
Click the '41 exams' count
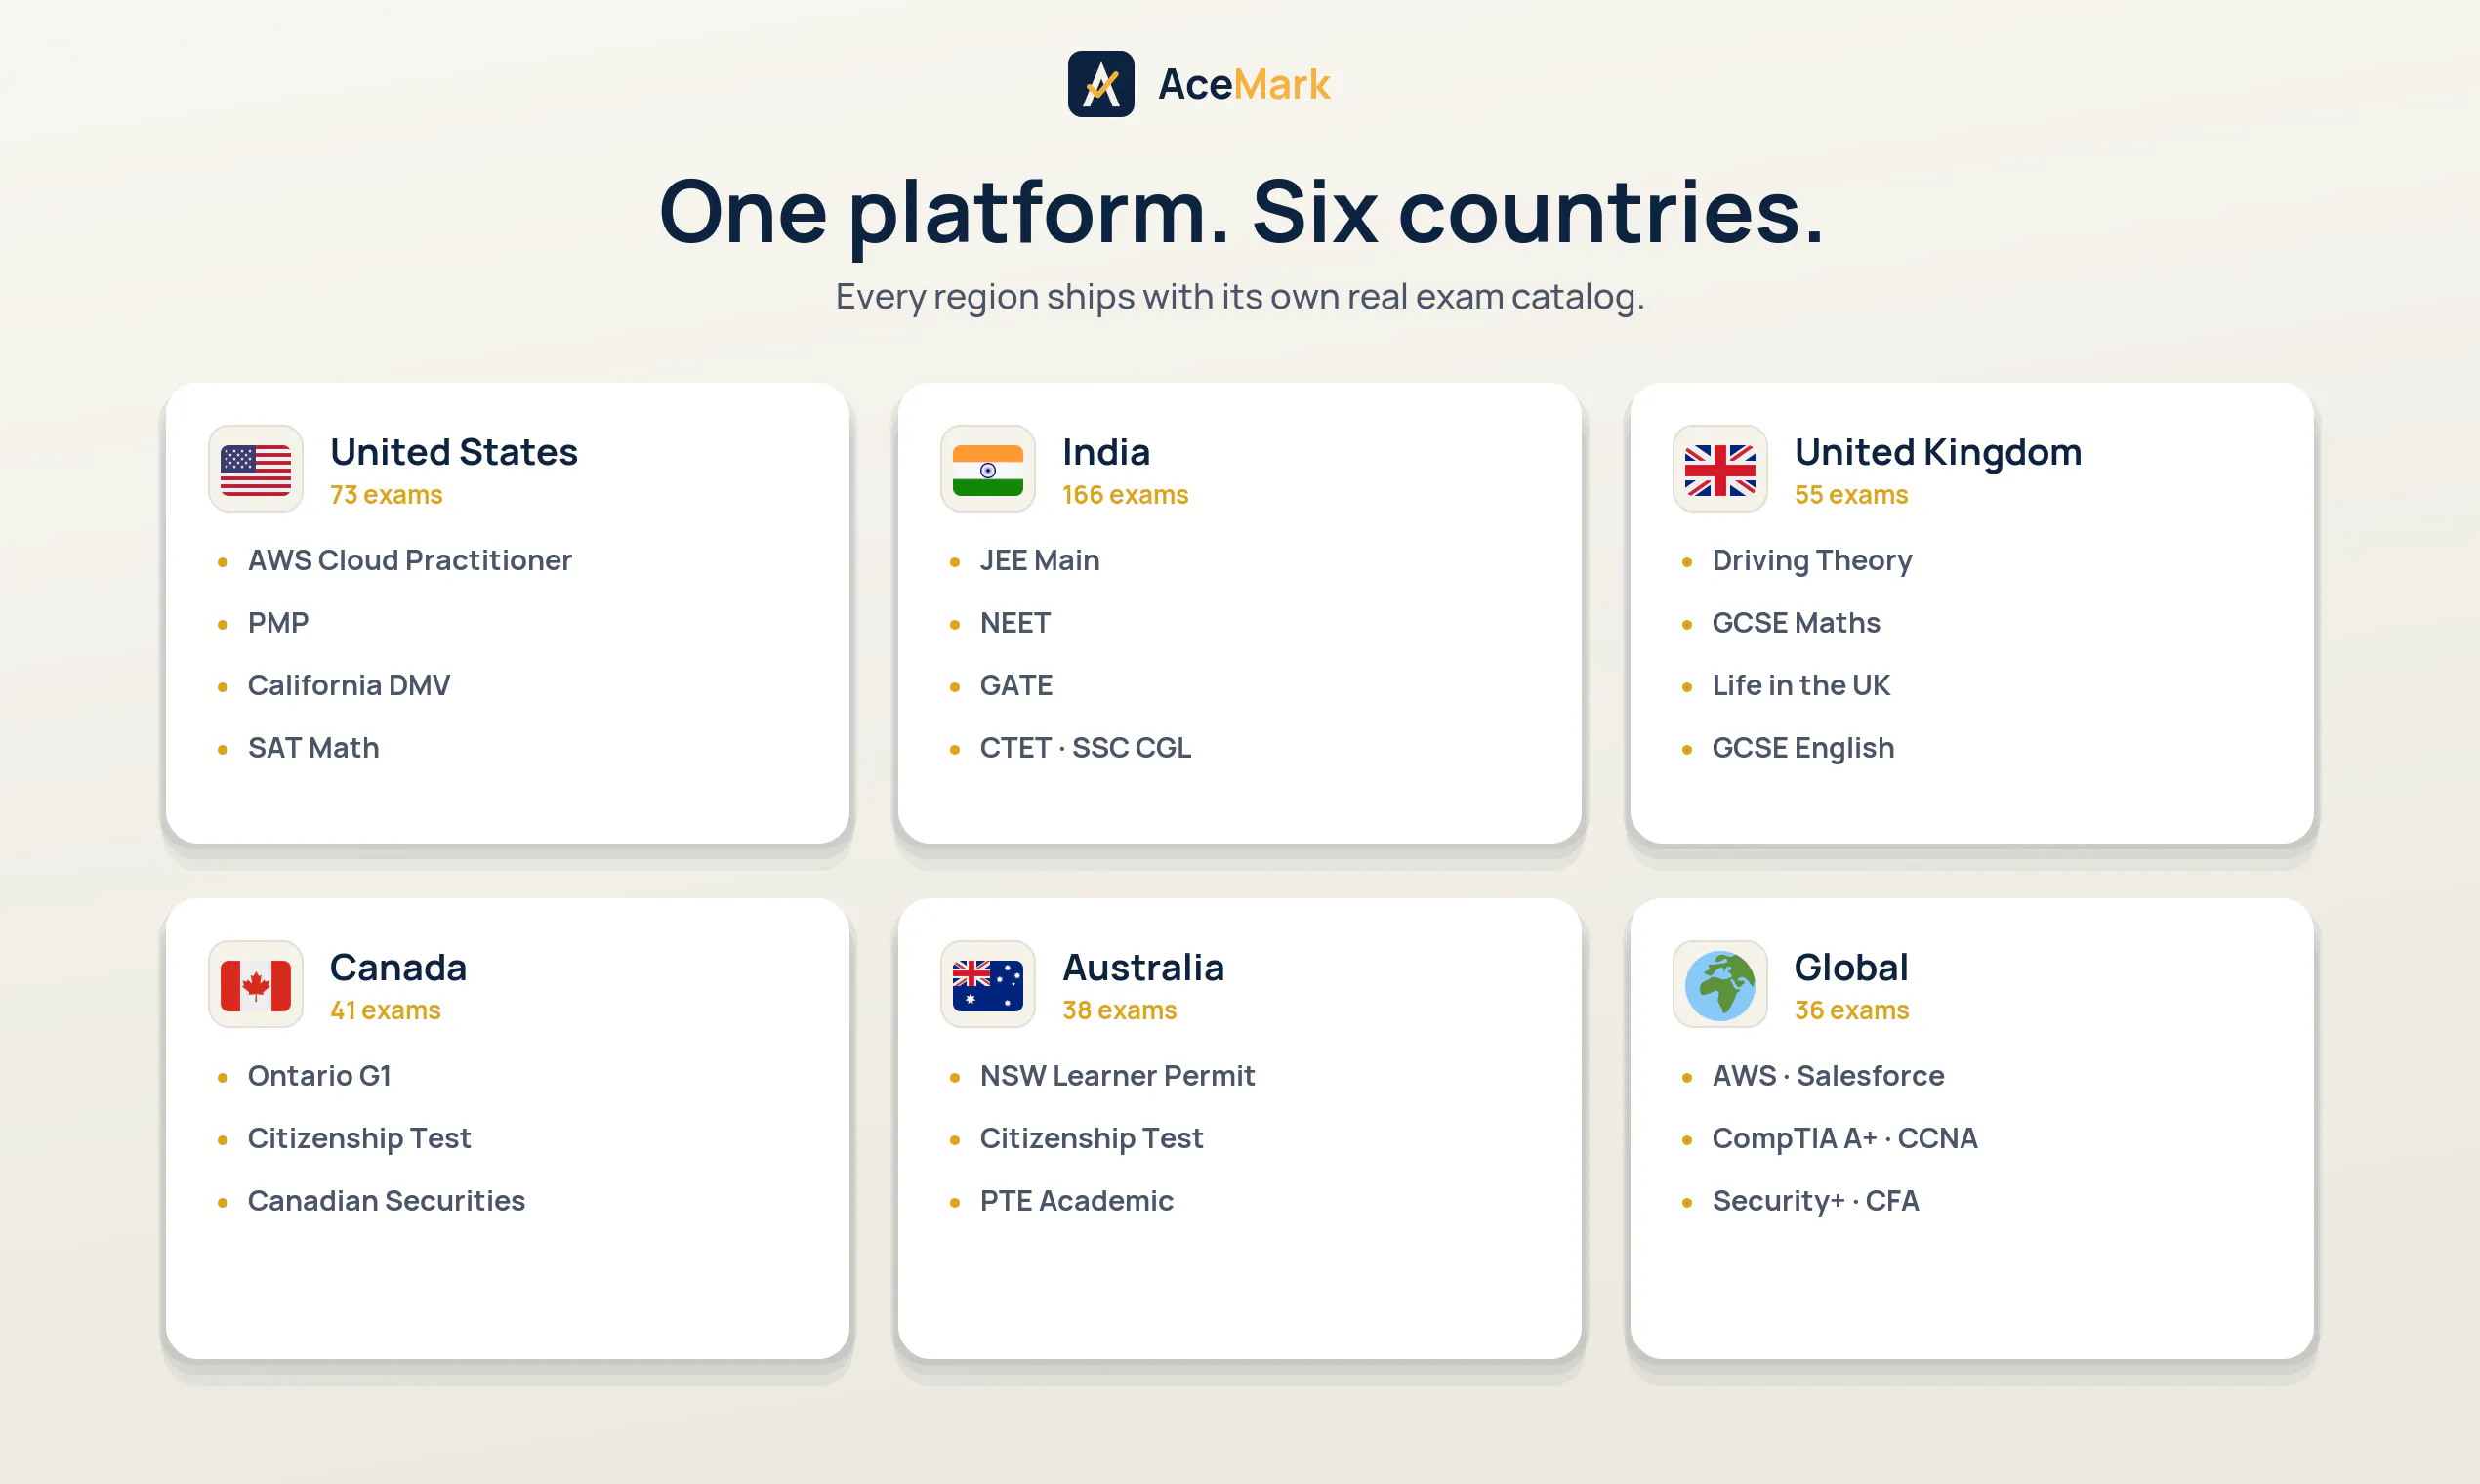(385, 1010)
